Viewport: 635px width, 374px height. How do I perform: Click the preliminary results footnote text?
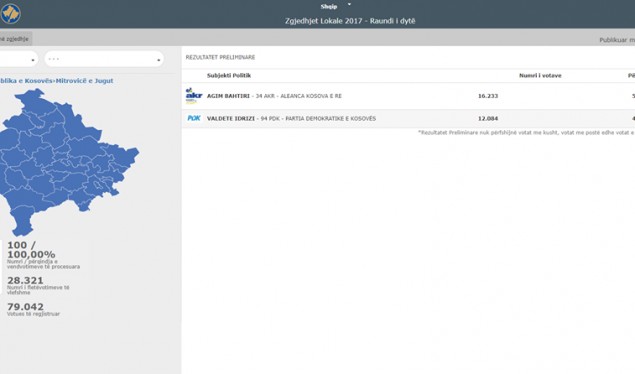(x=526, y=132)
